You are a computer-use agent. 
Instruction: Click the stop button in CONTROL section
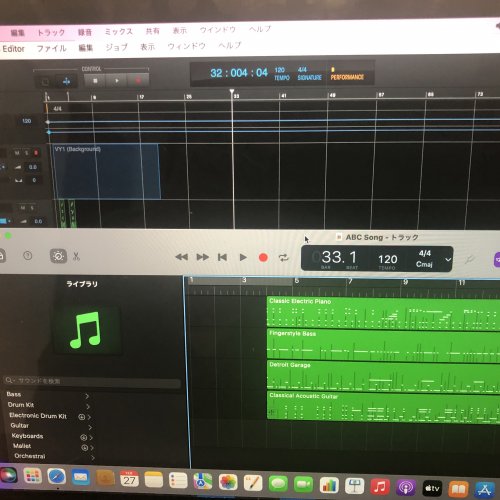coord(95,81)
